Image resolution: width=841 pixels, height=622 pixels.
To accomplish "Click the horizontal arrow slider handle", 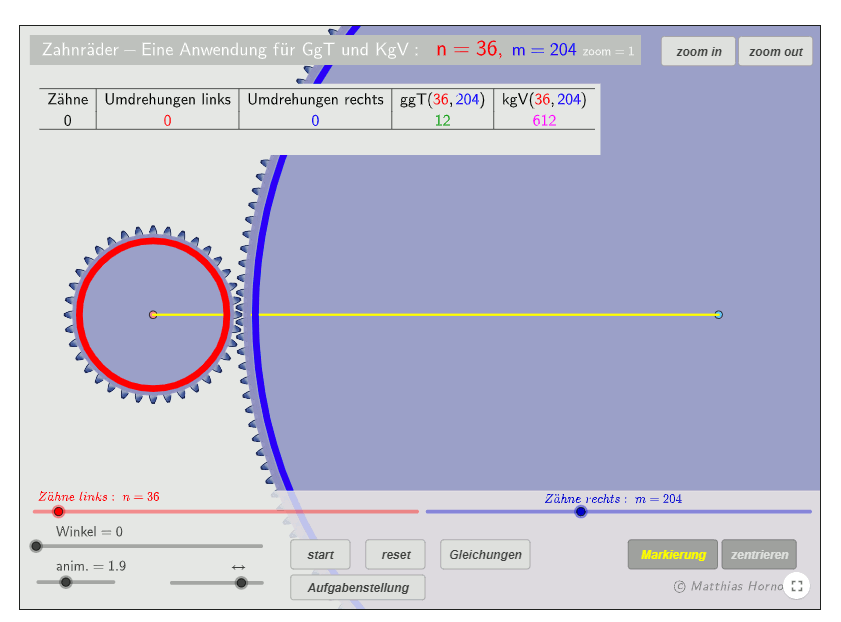I will pos(241,582).
